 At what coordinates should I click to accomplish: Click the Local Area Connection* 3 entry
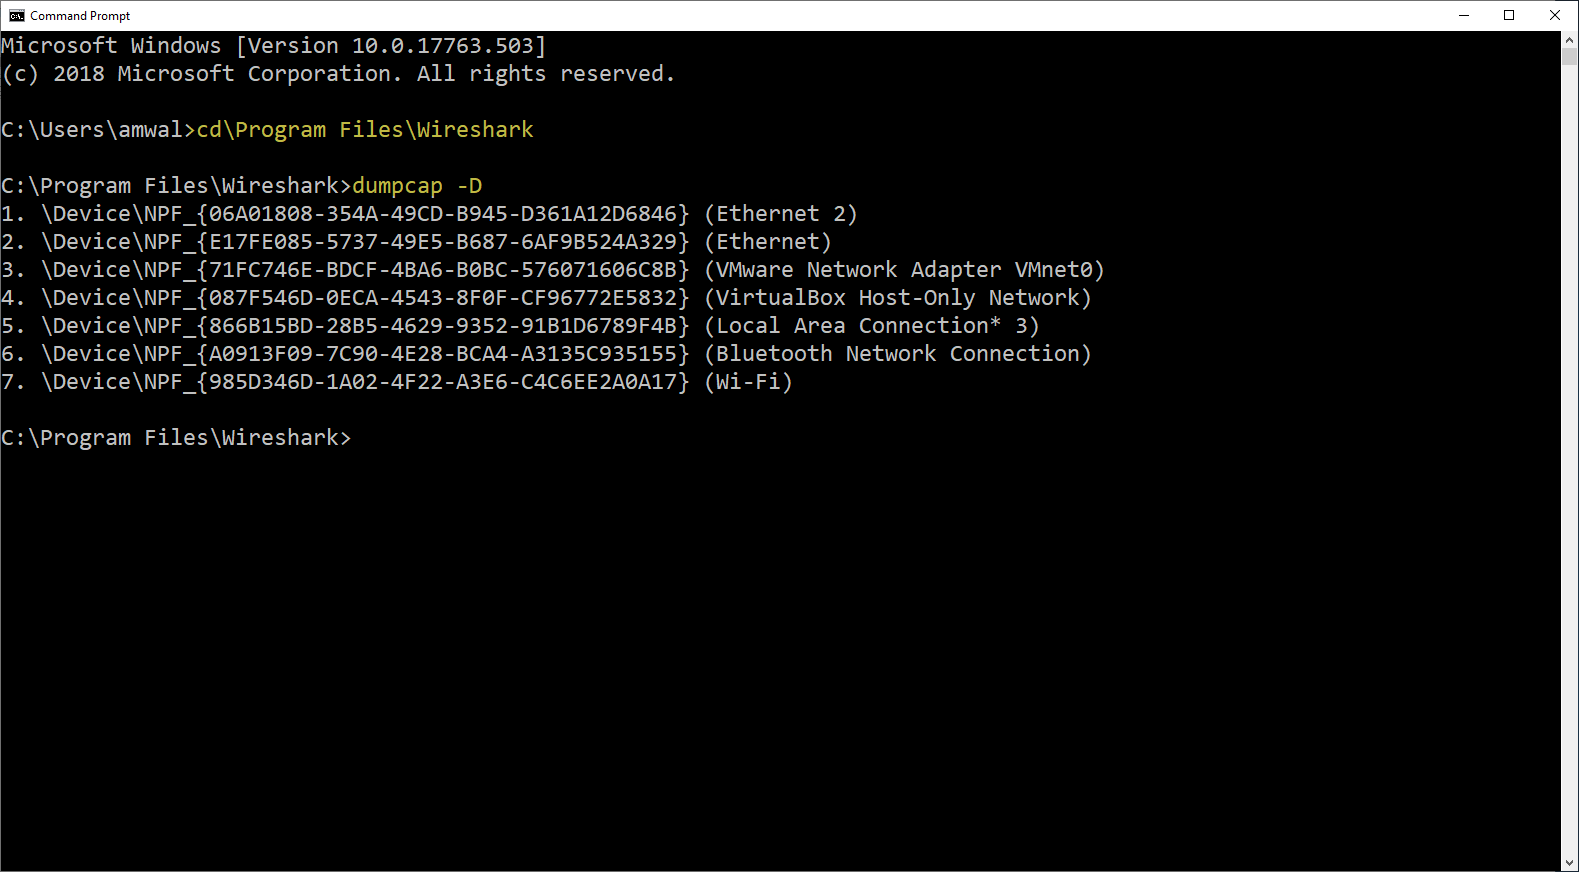[x=871, y=326]
